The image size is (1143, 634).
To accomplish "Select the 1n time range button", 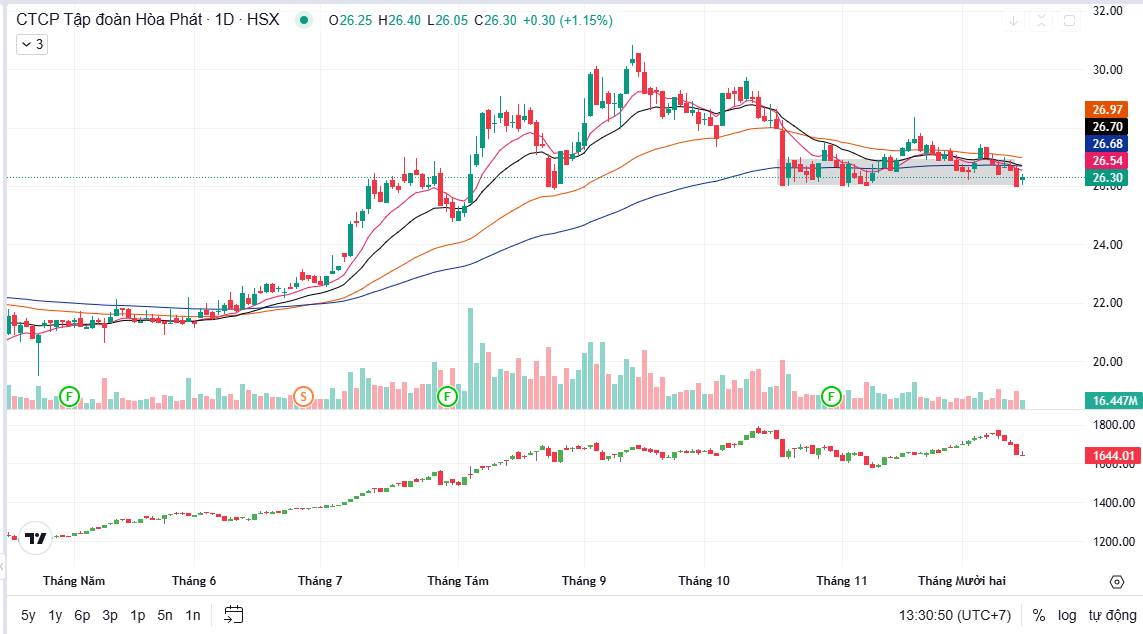I will point(192,615).
